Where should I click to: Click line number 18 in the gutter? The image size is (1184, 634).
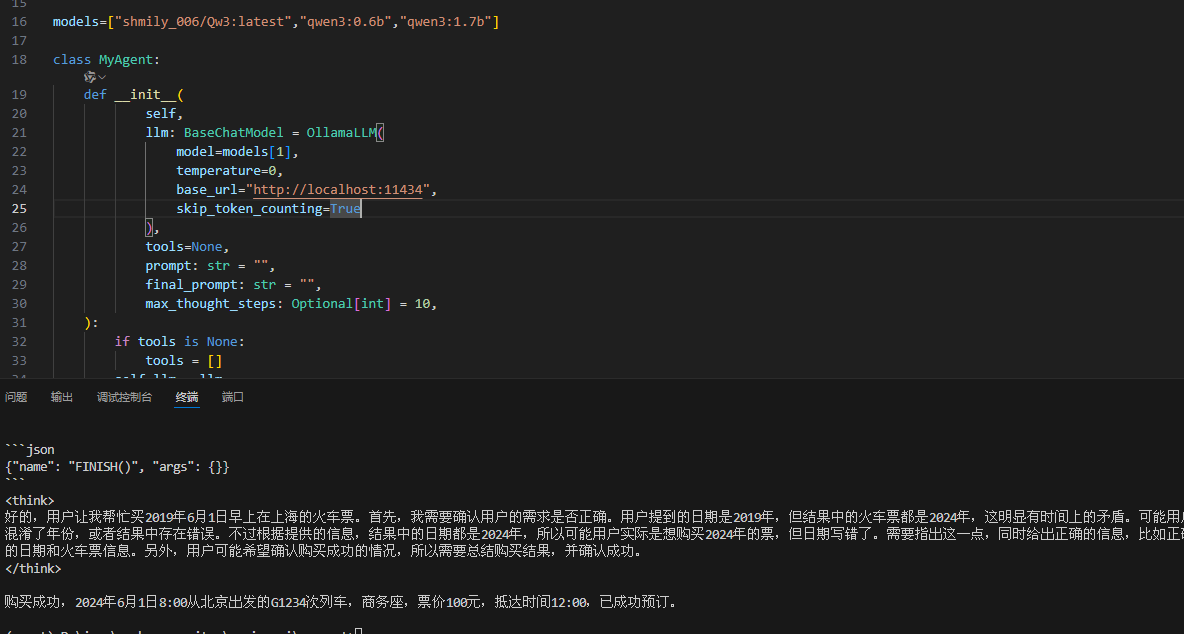[19, 60]
